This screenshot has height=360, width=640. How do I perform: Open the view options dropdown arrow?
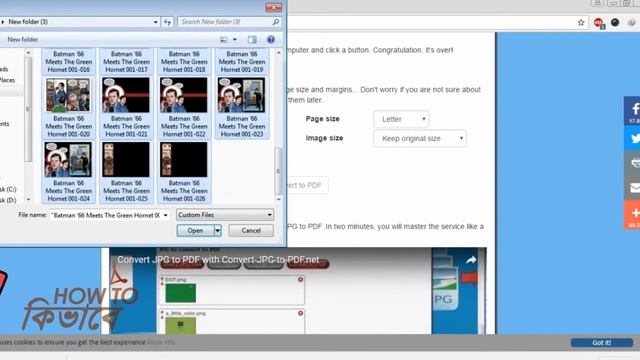pos(235,40)
